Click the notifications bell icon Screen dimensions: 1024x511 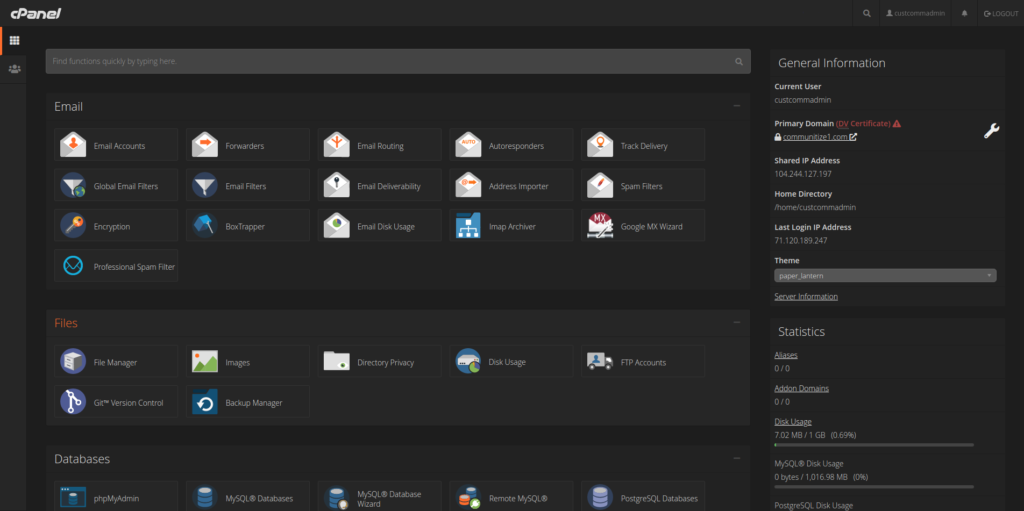pos(964,13)
